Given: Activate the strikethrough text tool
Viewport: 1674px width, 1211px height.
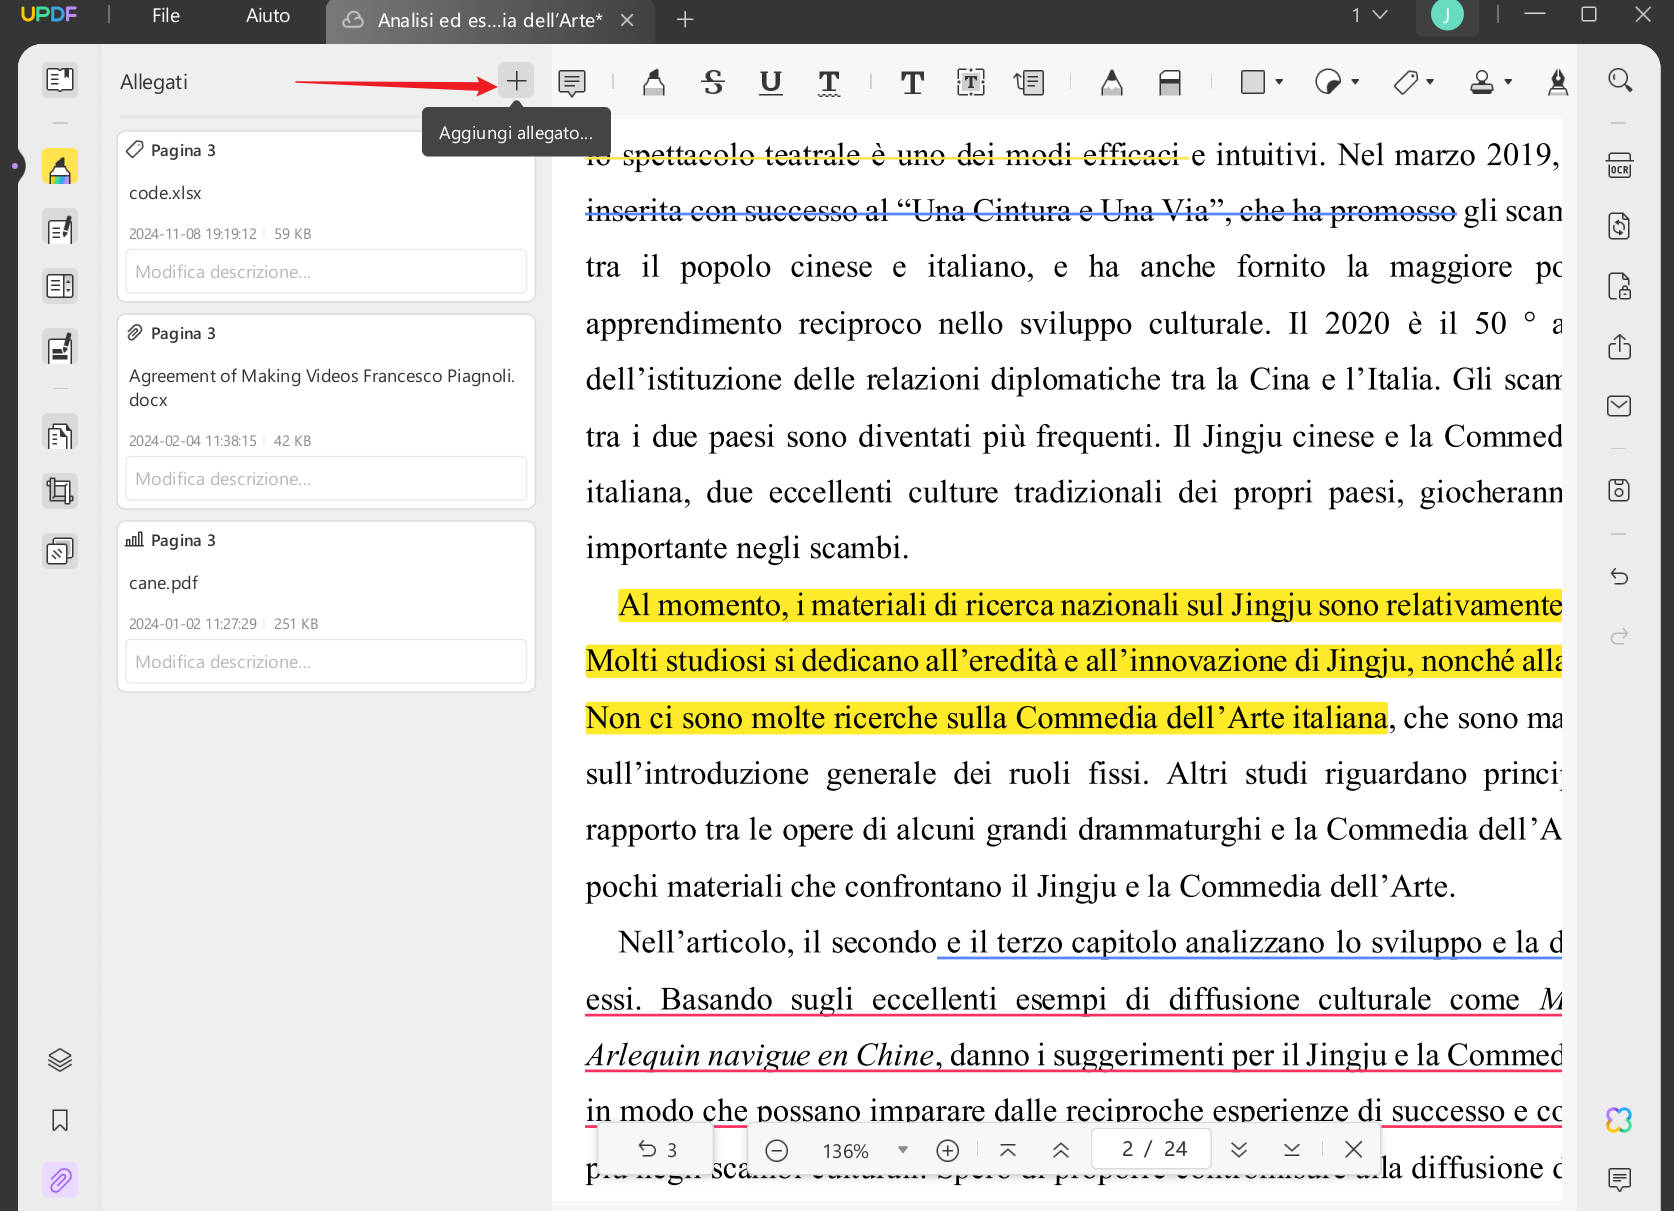Looking at the screenshot, I should pos(713,82).
